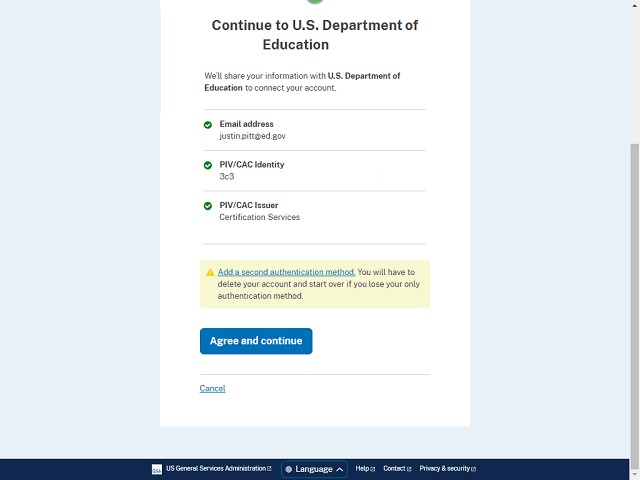Click the green checkmark beside PIV/CAC Identity
The height and width of the screenshot is (480, 640).
click(208, 165)
